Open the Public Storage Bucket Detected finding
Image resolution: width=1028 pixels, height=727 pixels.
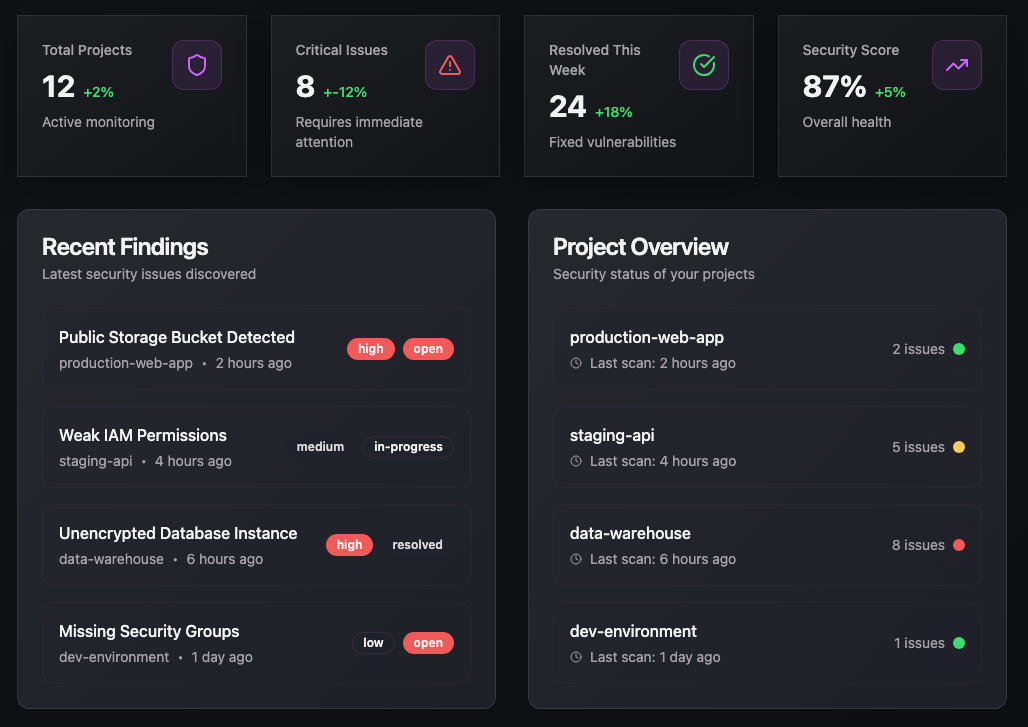pyautogui.click(x=177, y=337)
